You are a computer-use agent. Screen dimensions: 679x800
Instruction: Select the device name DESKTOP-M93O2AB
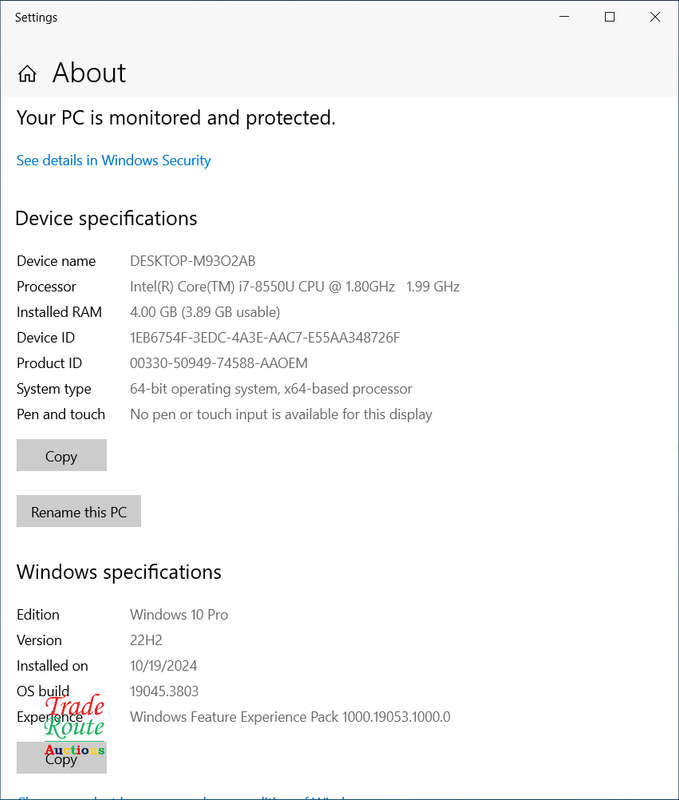click(192, 261)
